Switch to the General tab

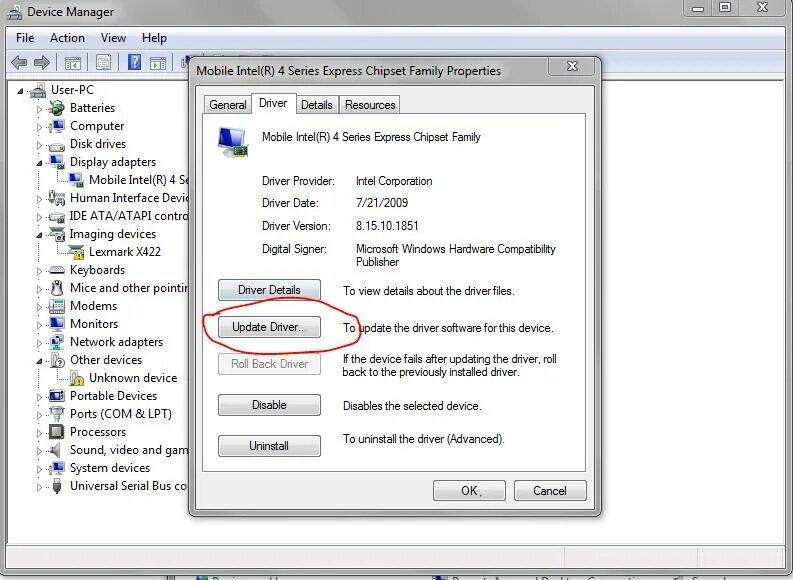228,105
